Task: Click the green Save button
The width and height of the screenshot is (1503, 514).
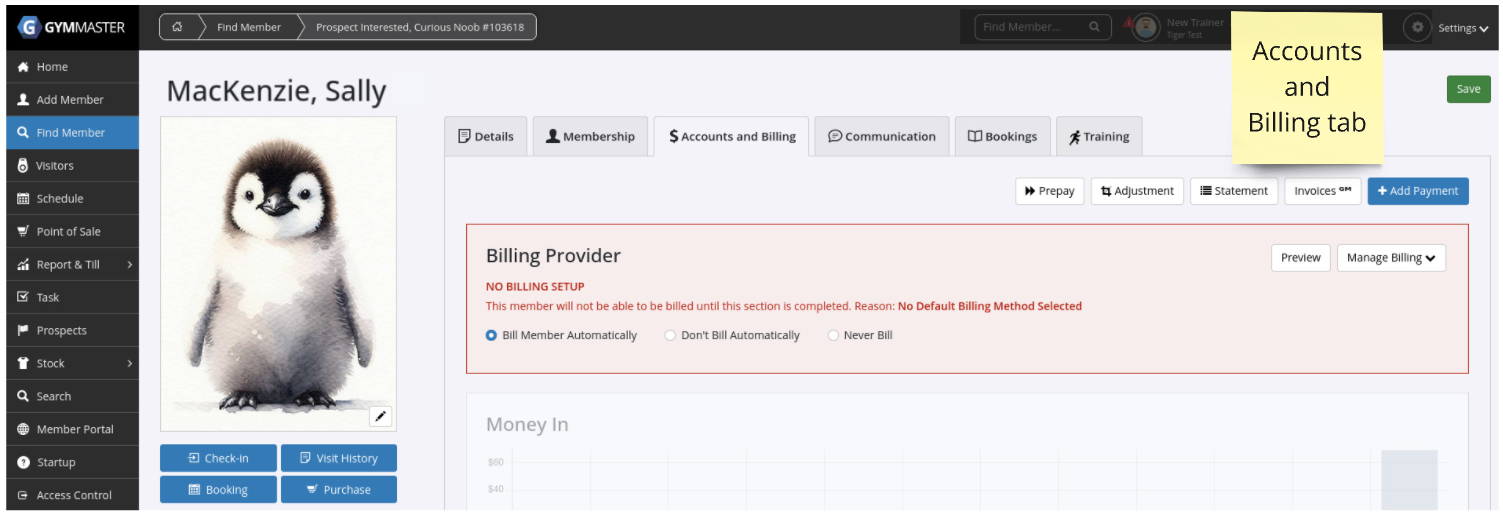Action: coord(1467,89)
